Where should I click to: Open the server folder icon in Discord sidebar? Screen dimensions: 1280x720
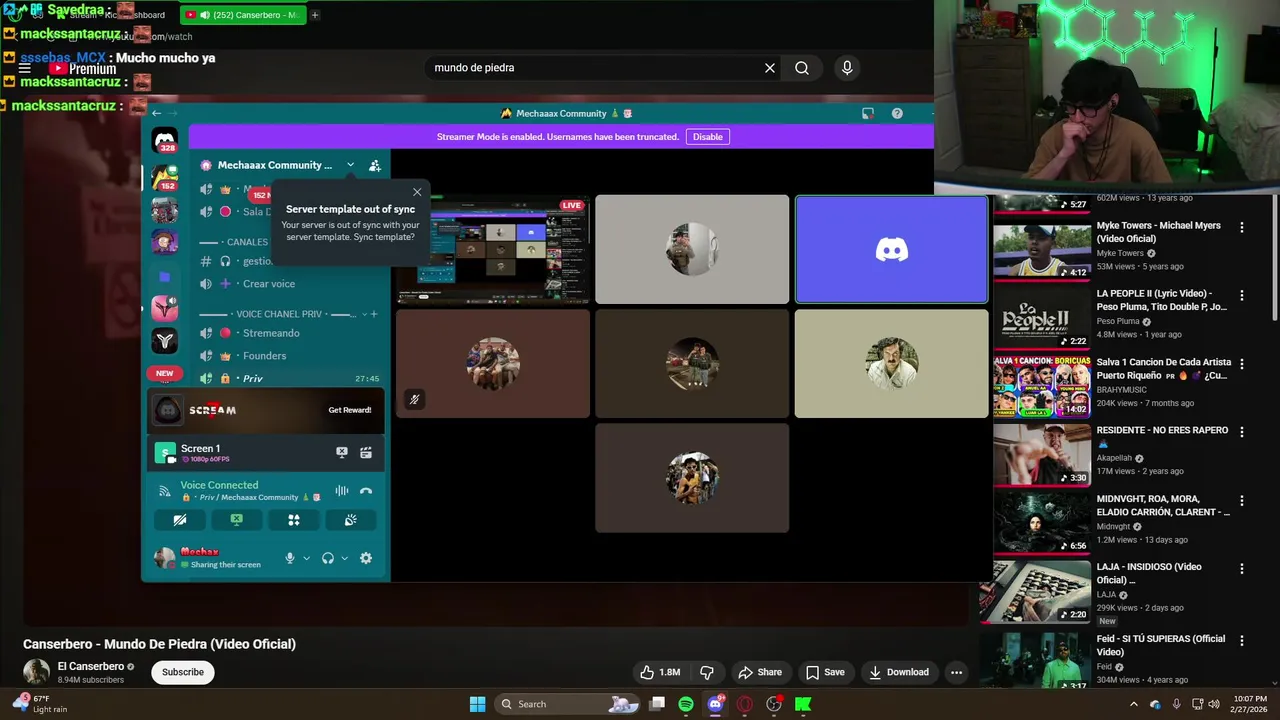(165, 276)
